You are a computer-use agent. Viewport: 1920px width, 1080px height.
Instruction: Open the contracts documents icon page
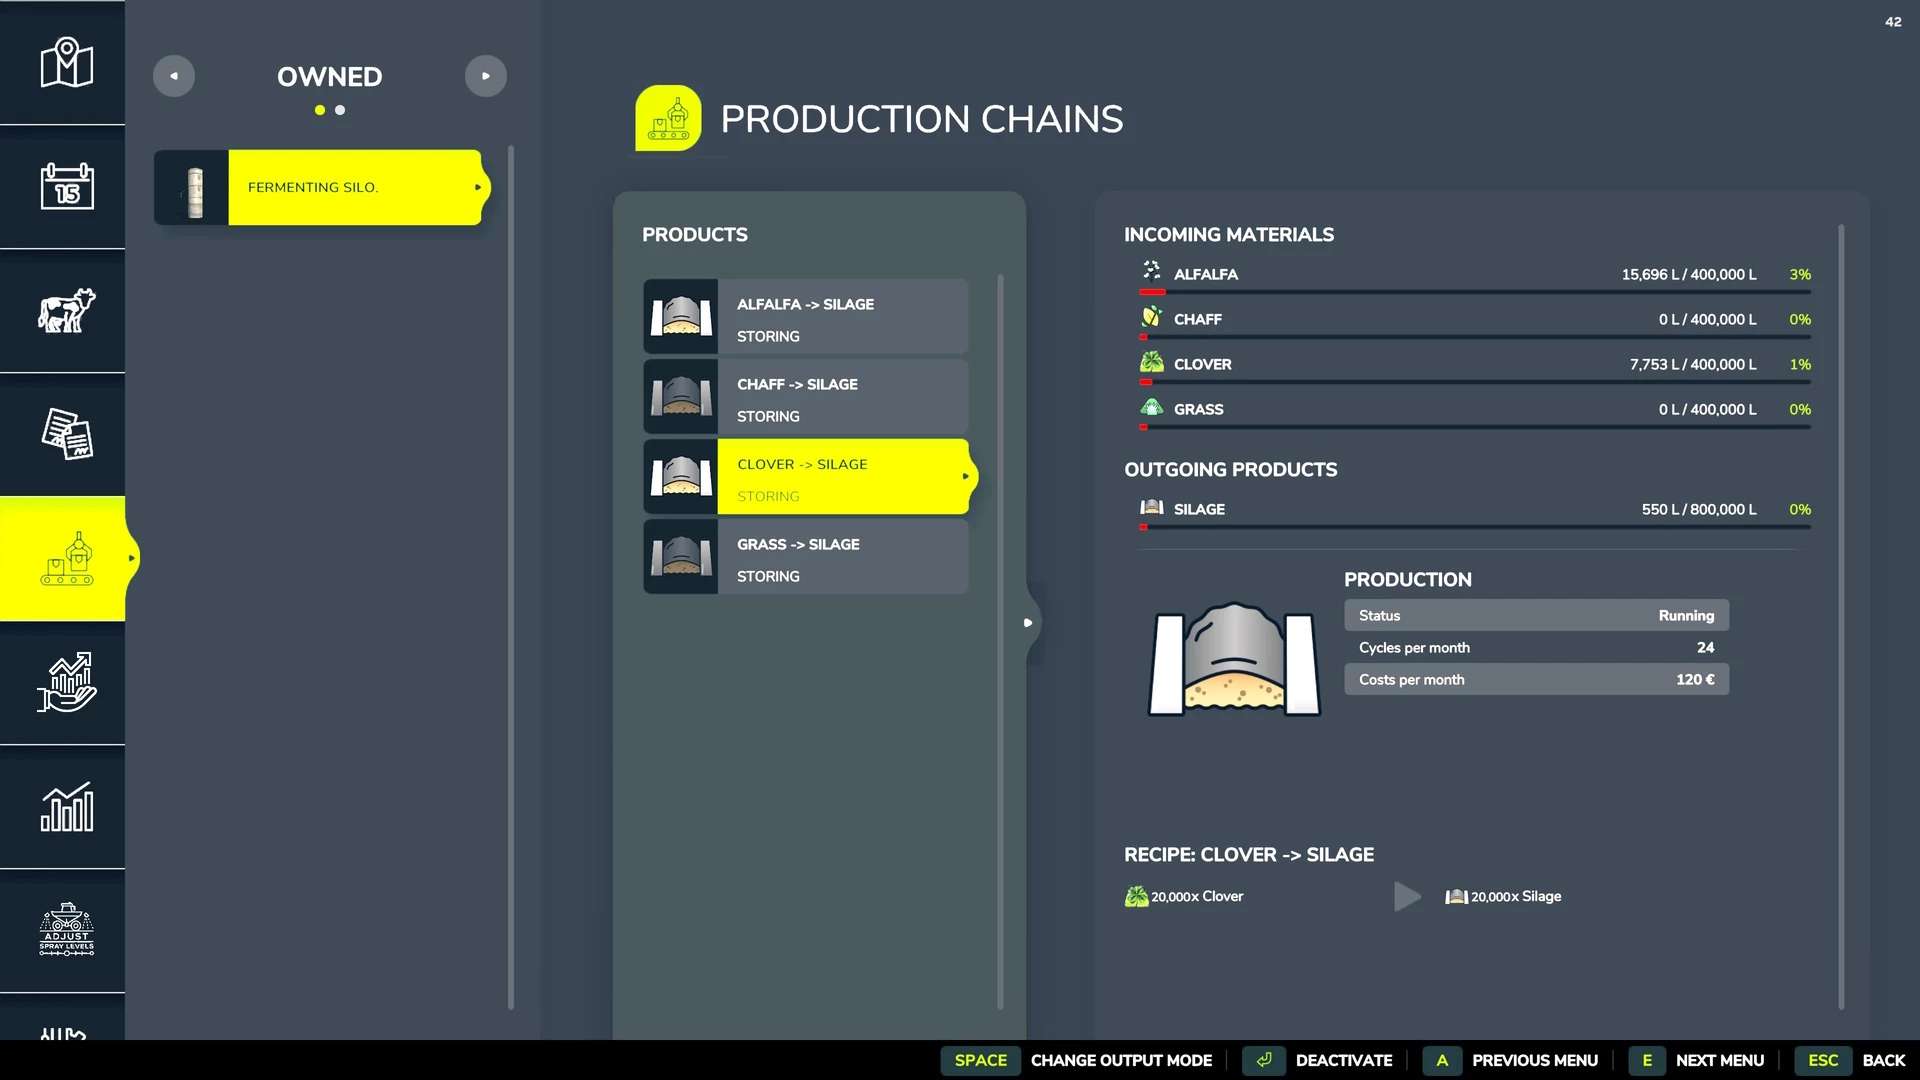coord(66,435)
